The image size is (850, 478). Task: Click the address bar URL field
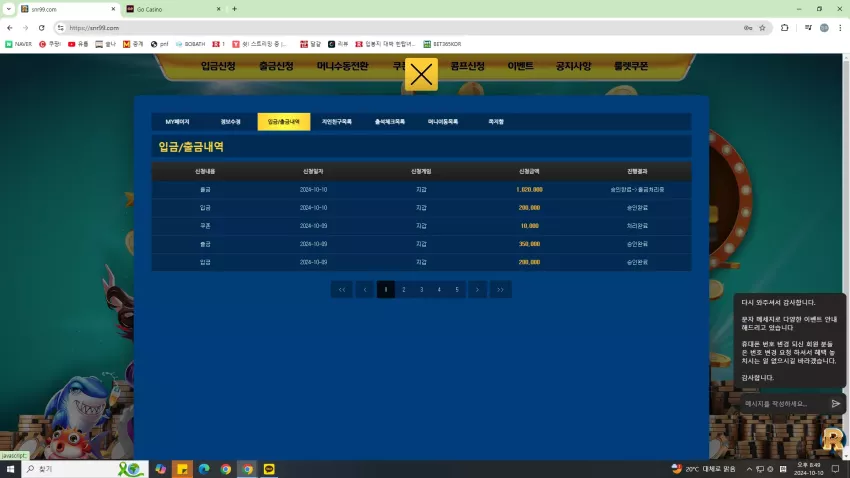(x=401, y=28)
